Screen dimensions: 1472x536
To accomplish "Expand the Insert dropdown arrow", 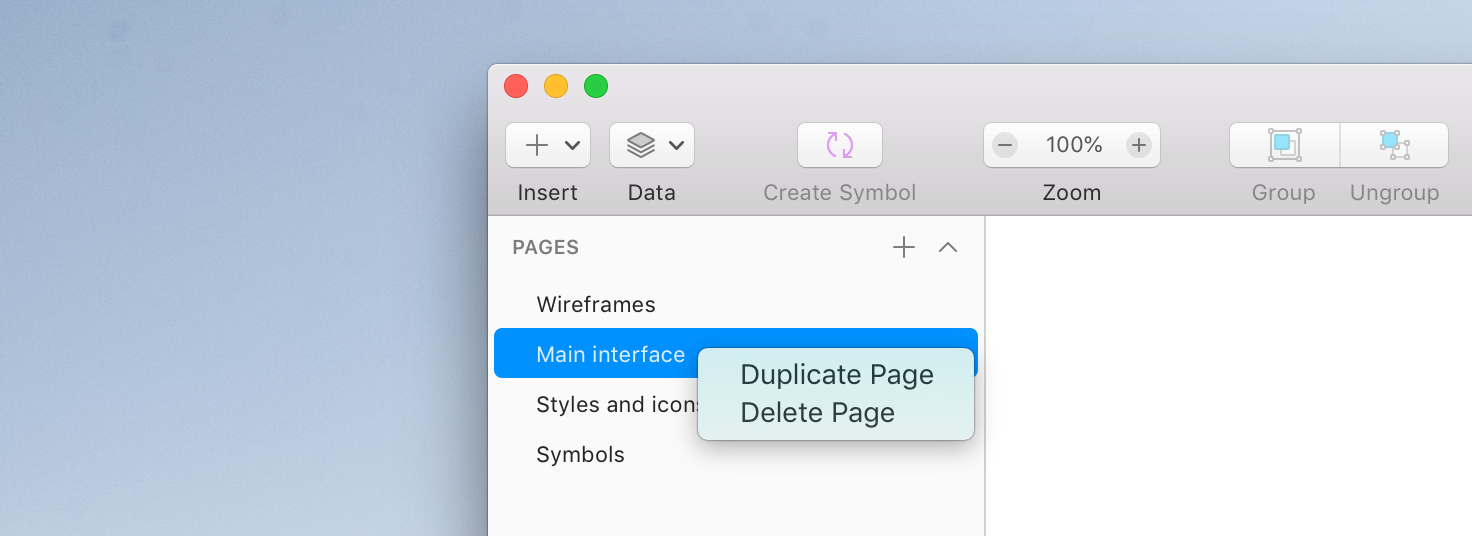I will [573, 146].
